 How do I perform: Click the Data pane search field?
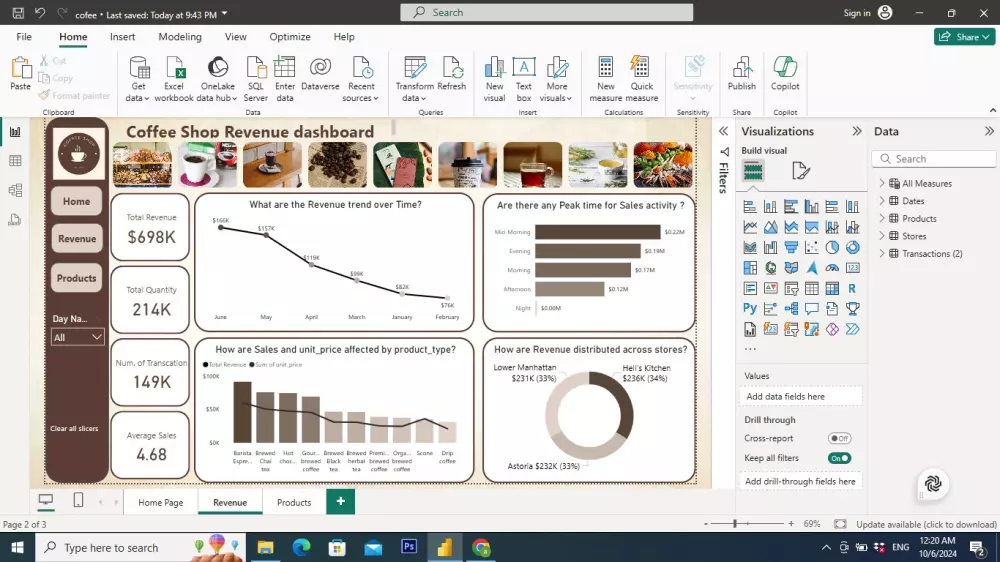934,159
